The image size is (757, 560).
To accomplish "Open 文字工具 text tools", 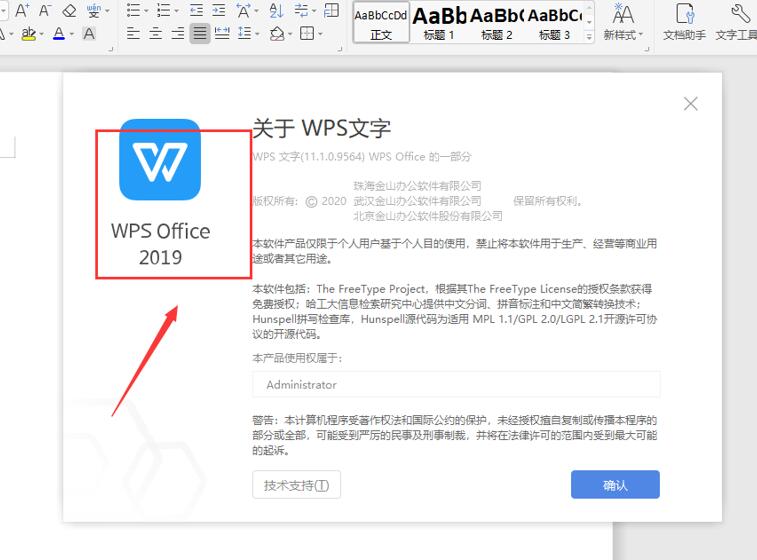I will [x=736, y=22].
